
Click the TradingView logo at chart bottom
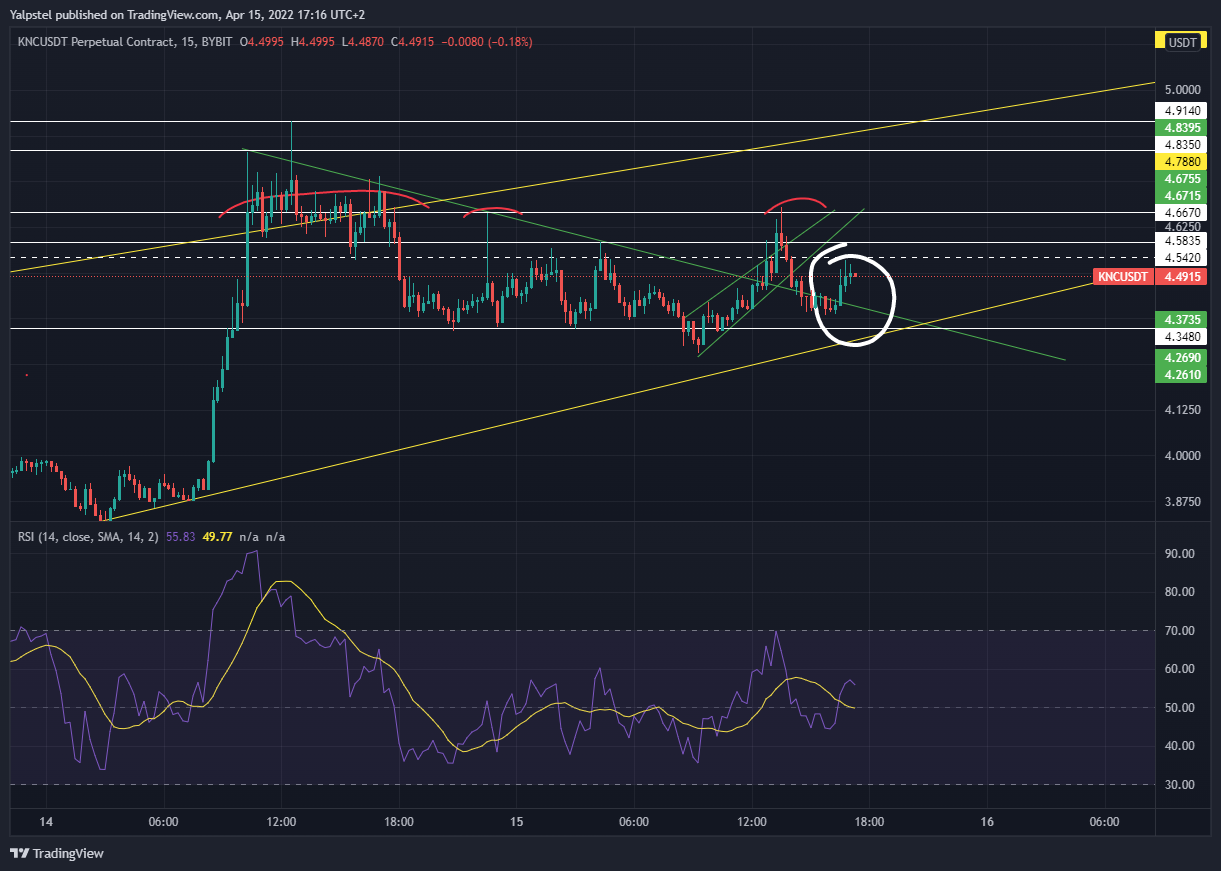[x=57, y=853]
